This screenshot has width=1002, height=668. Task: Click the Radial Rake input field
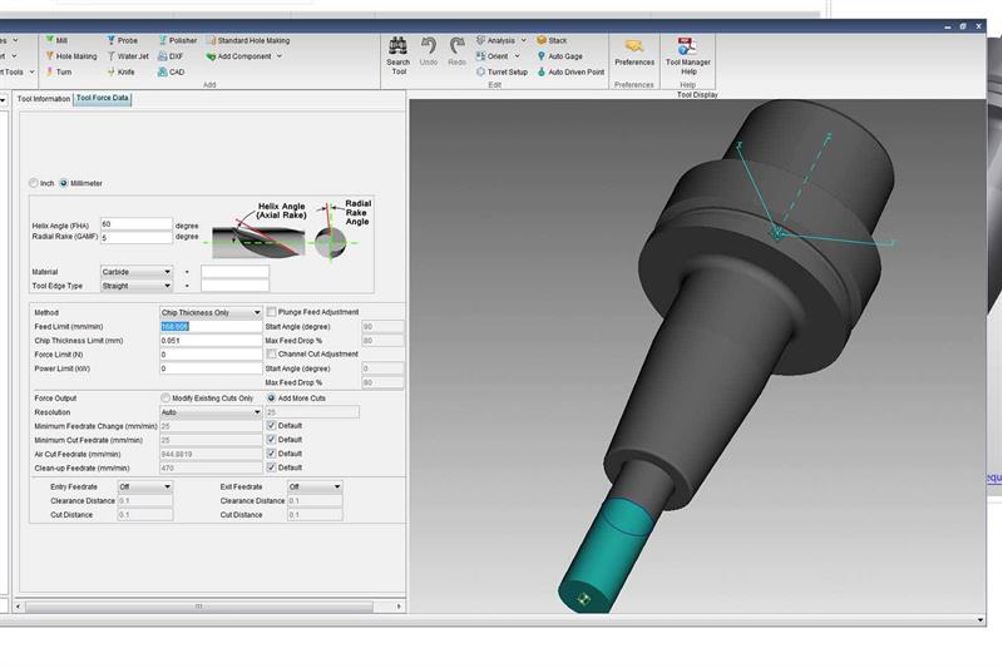136,237
